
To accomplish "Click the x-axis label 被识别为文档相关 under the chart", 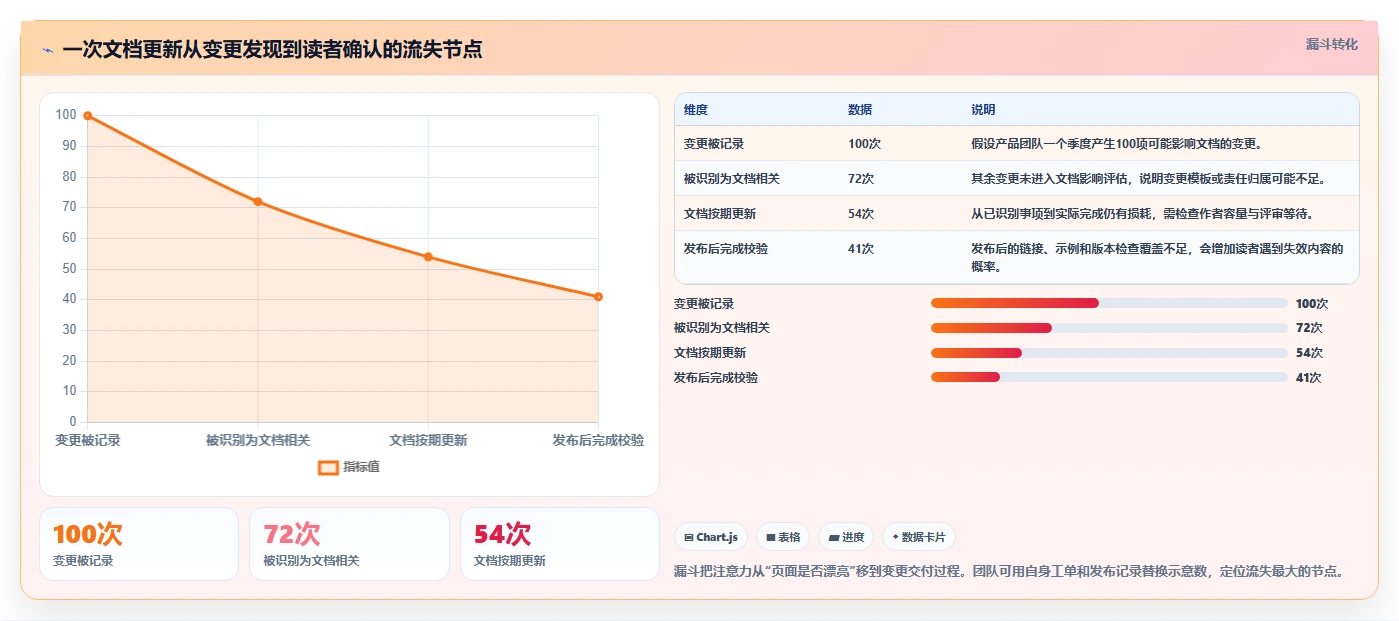I will click(258, 440).
